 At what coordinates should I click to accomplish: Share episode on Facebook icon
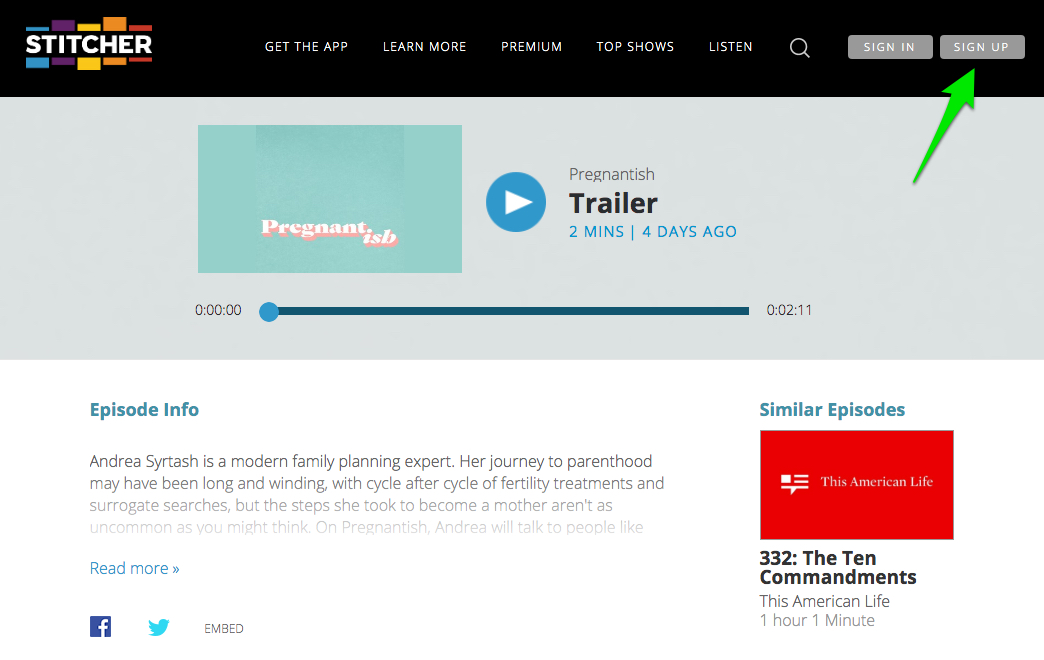coord(101,627)
